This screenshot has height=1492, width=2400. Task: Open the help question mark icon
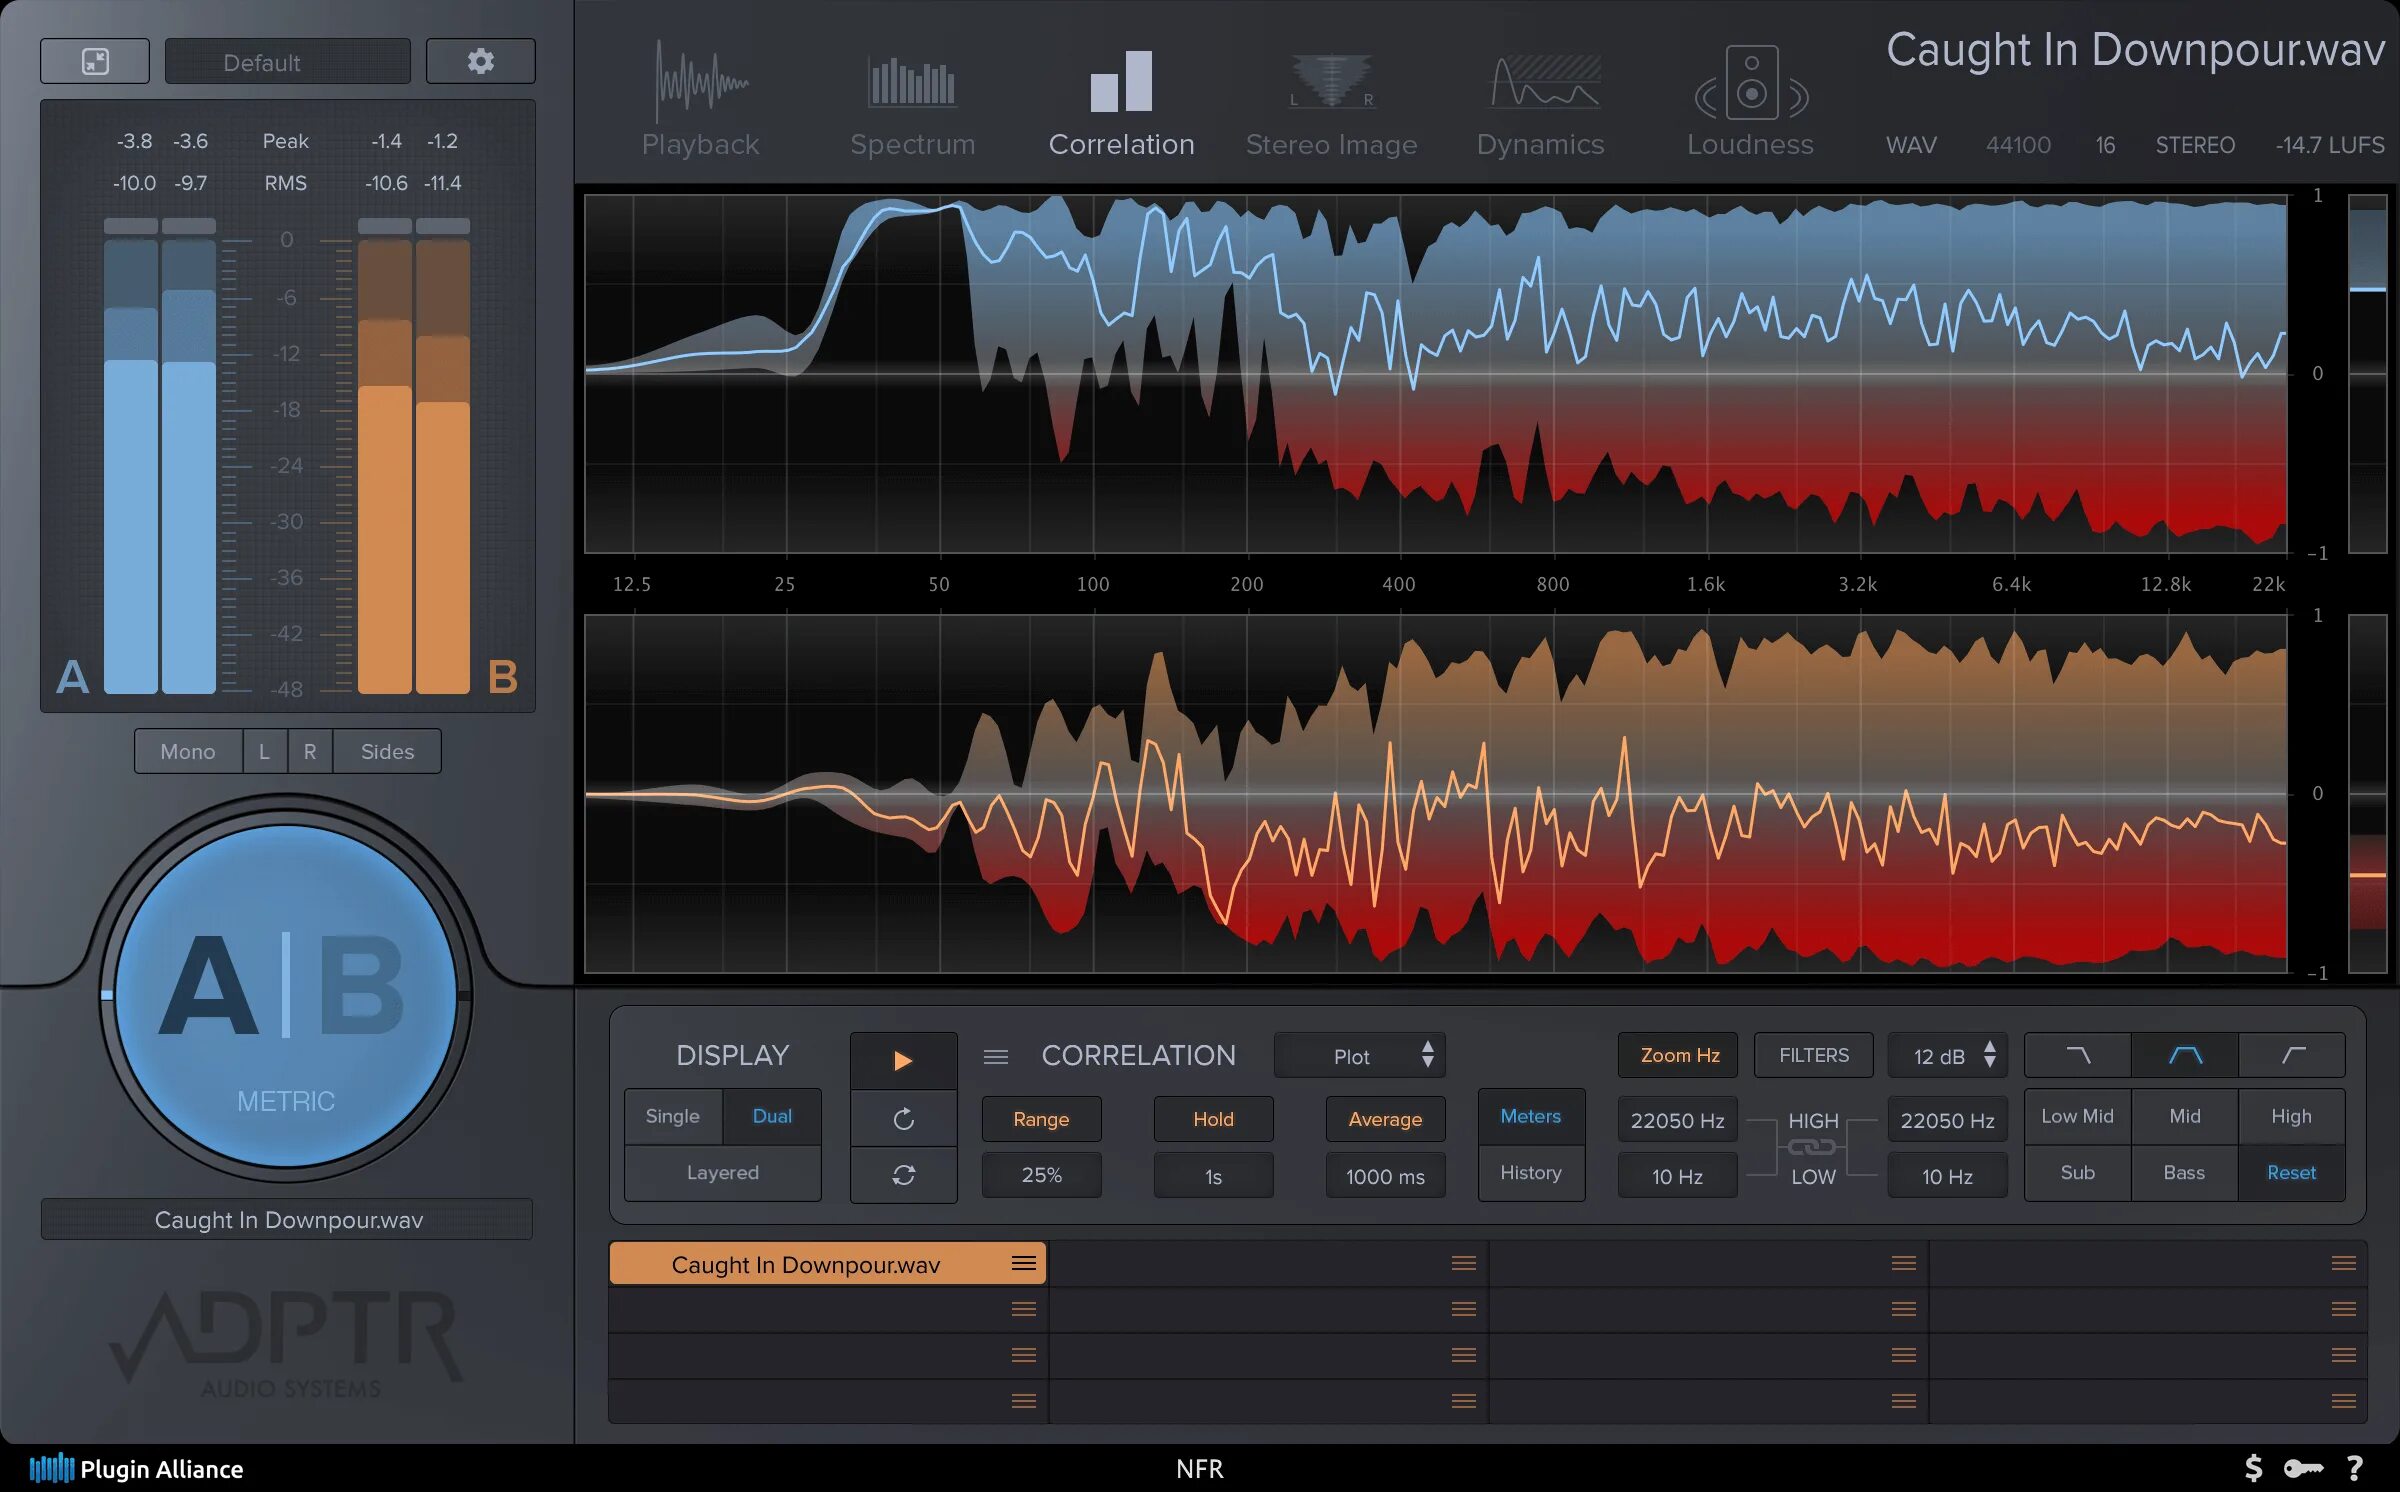(2354, 1468)
